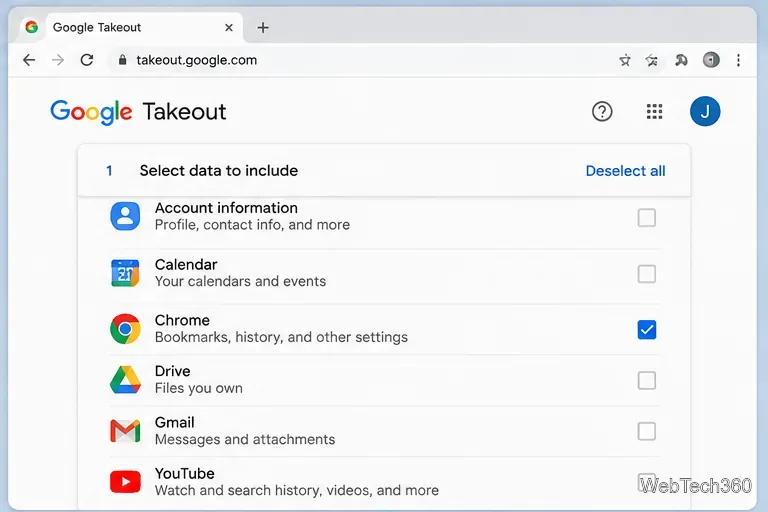Open a new tab with plus button

click(x=263, y=27)
